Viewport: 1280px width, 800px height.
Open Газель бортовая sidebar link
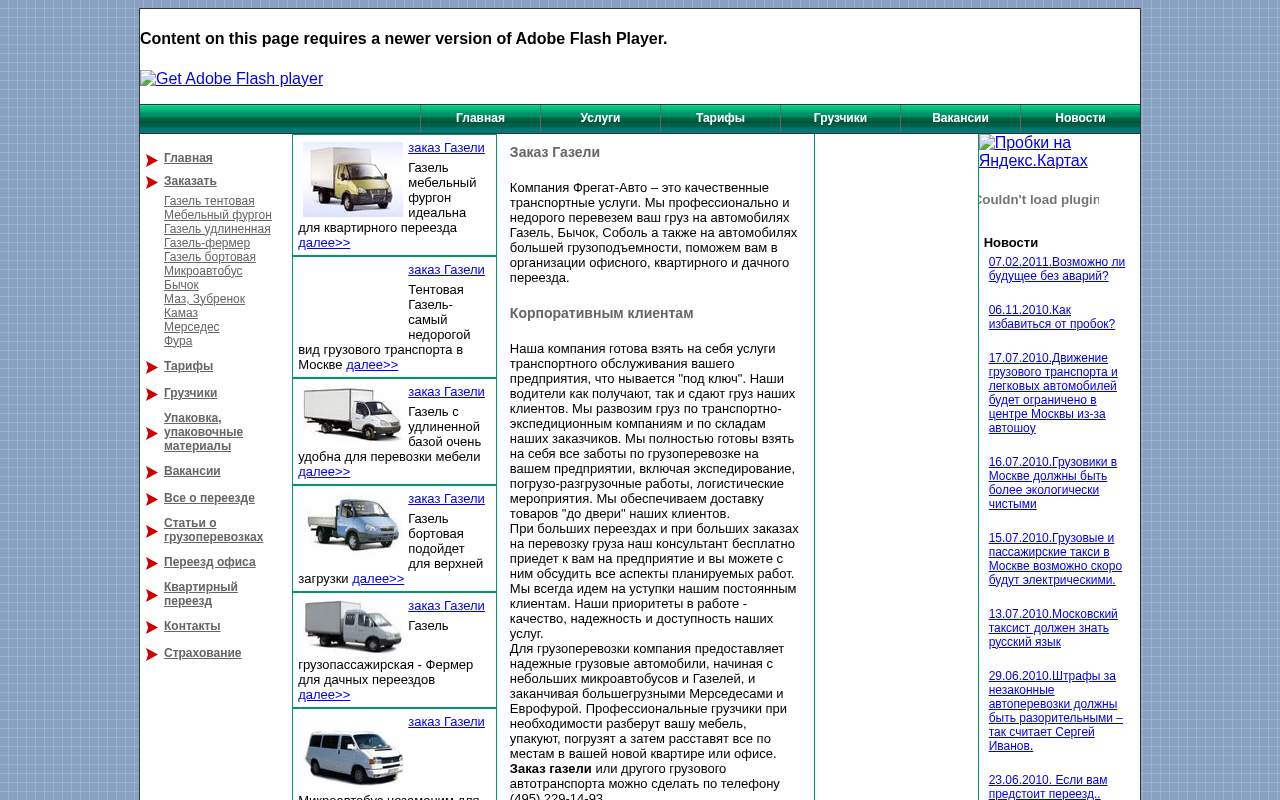(210, 257)
